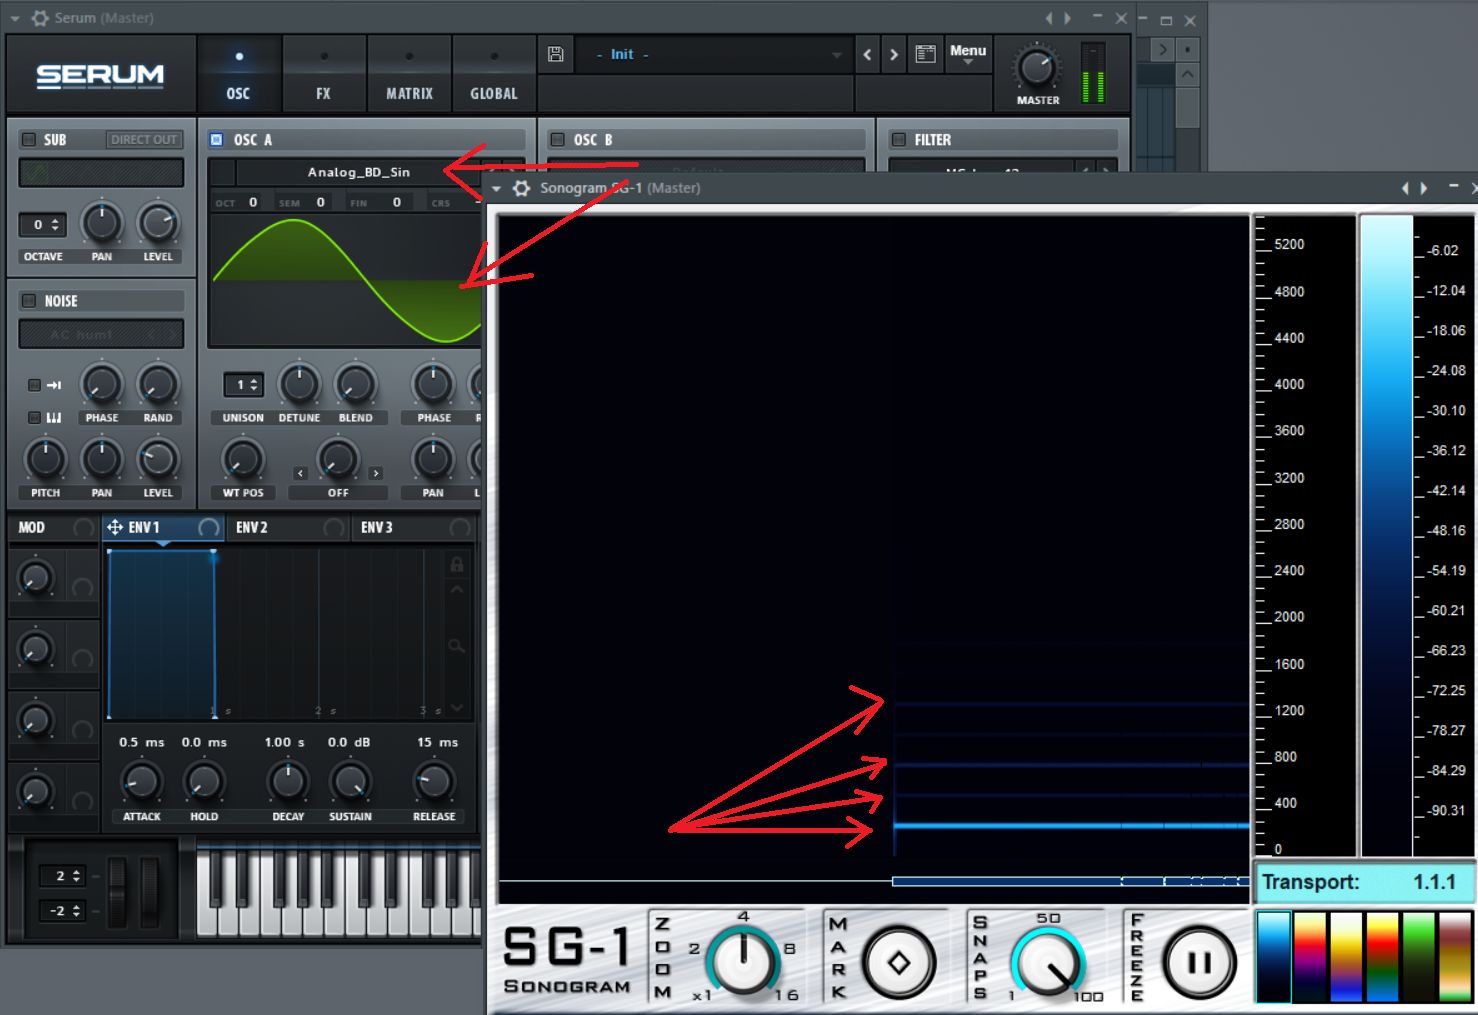Click the Mark diamond button in SG-1
This screenshot has width=1478, height=1015.
(897, 962)
